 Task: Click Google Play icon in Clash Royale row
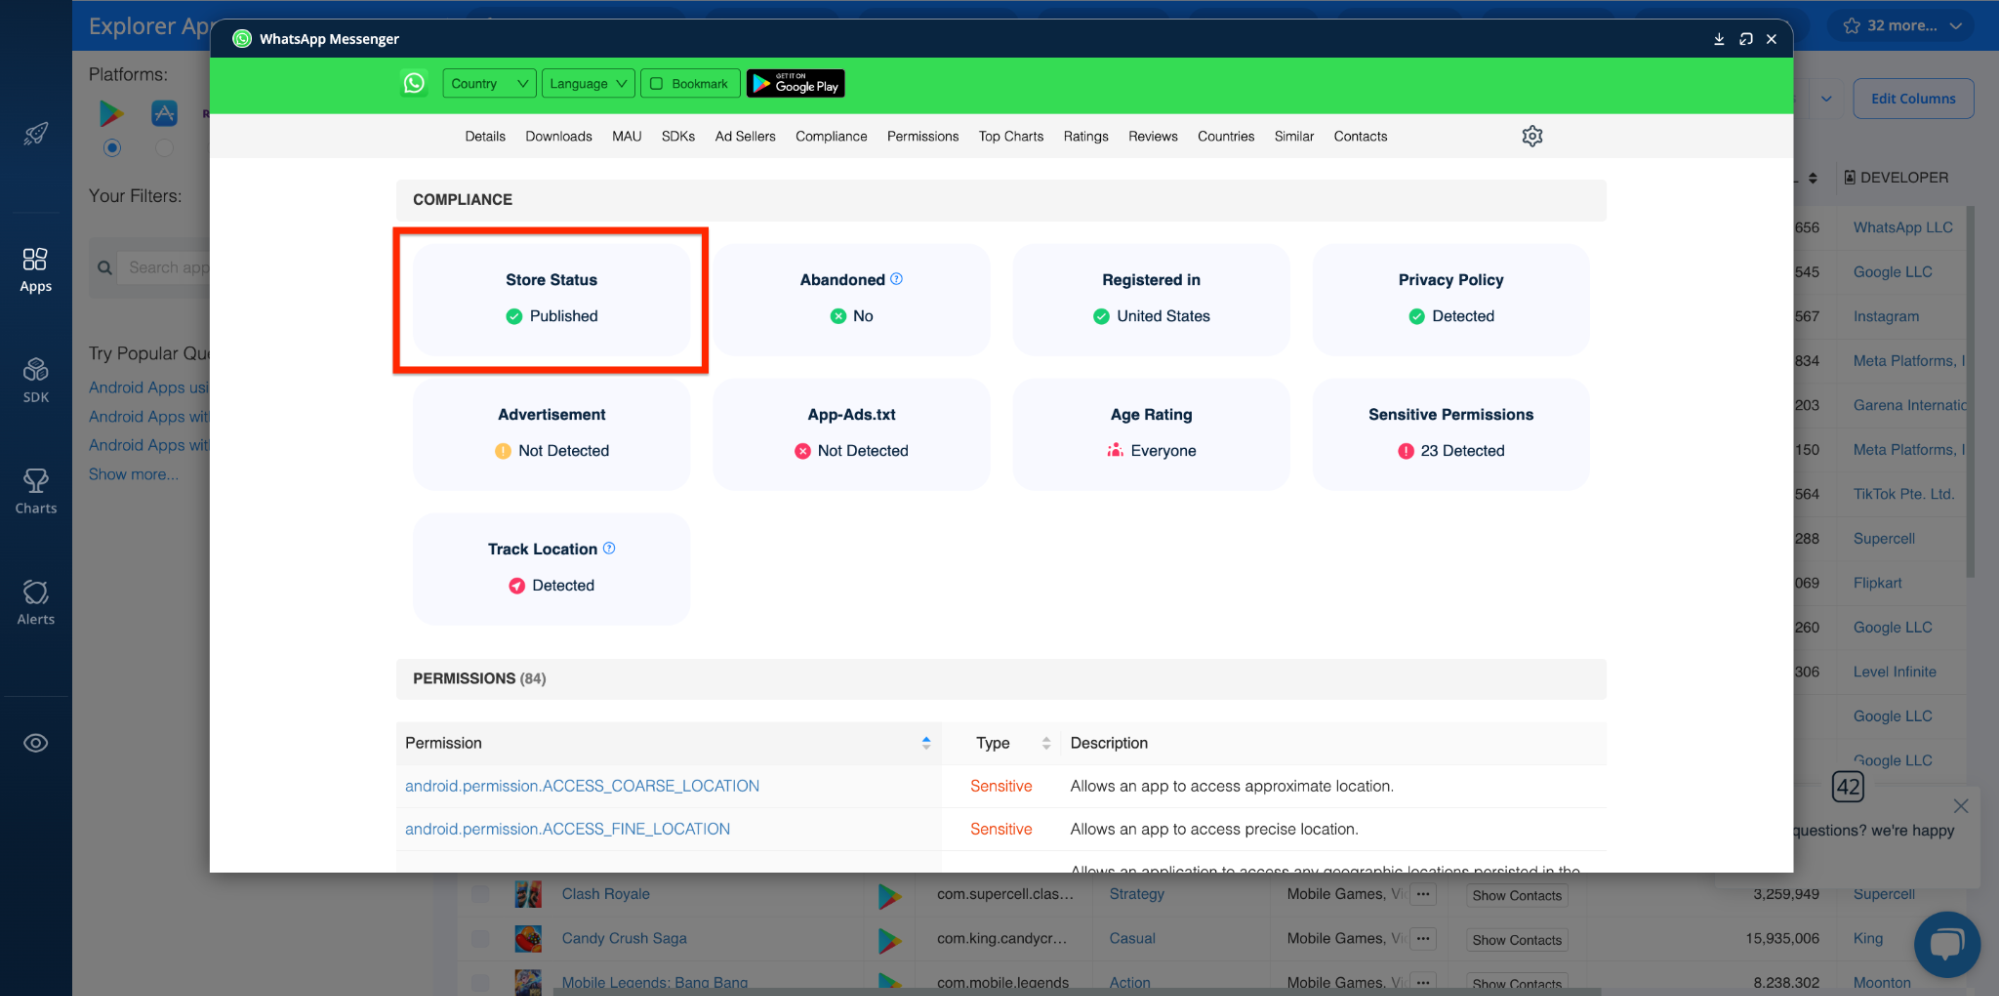coord(889,895)
